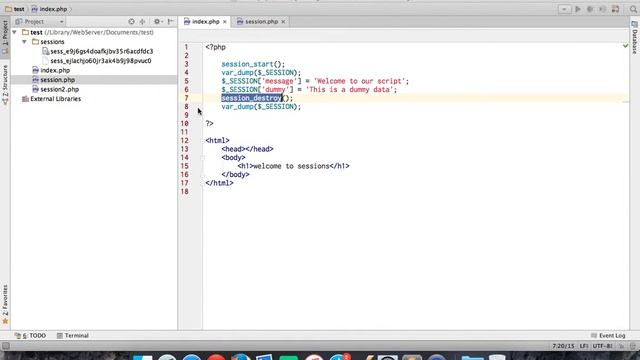Click session_start() on line 3
The height and width of the screenshot is (360, 640).
(253, 64)
